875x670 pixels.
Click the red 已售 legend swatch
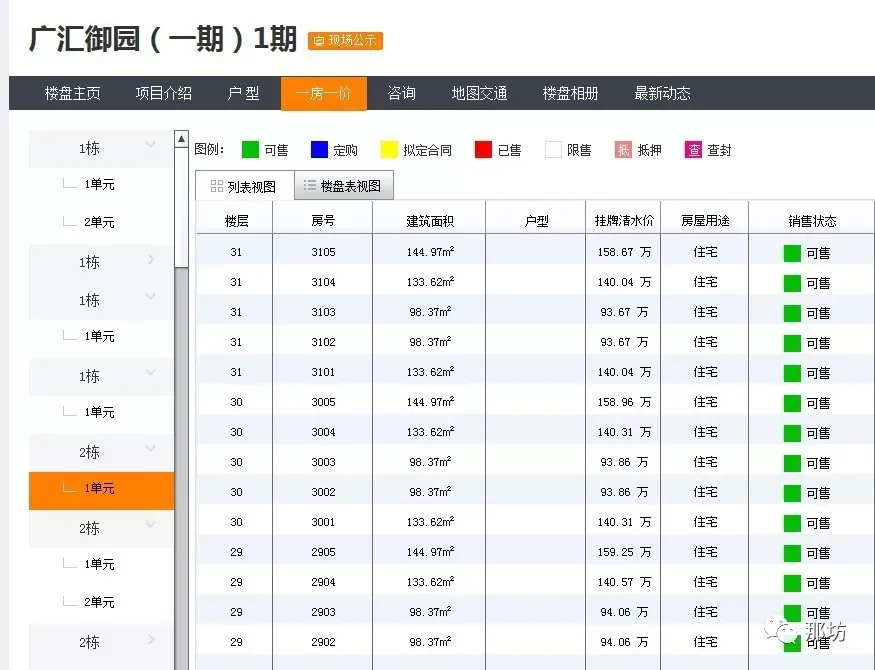(483, 150)
